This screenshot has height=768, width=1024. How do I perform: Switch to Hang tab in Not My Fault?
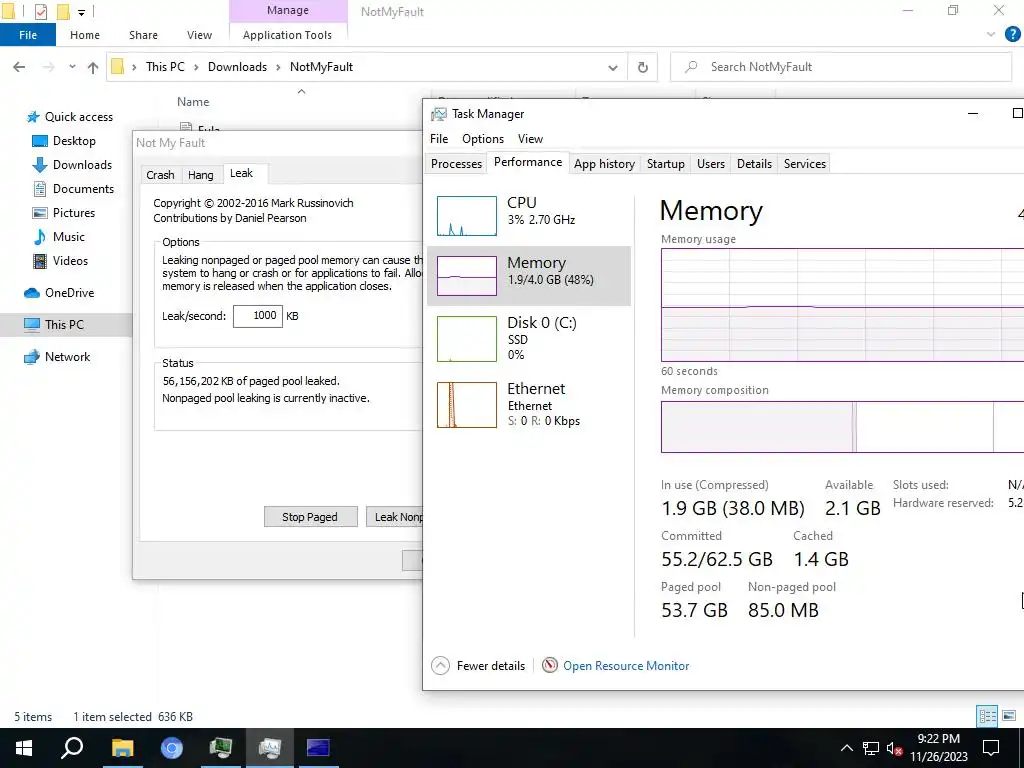200,174
